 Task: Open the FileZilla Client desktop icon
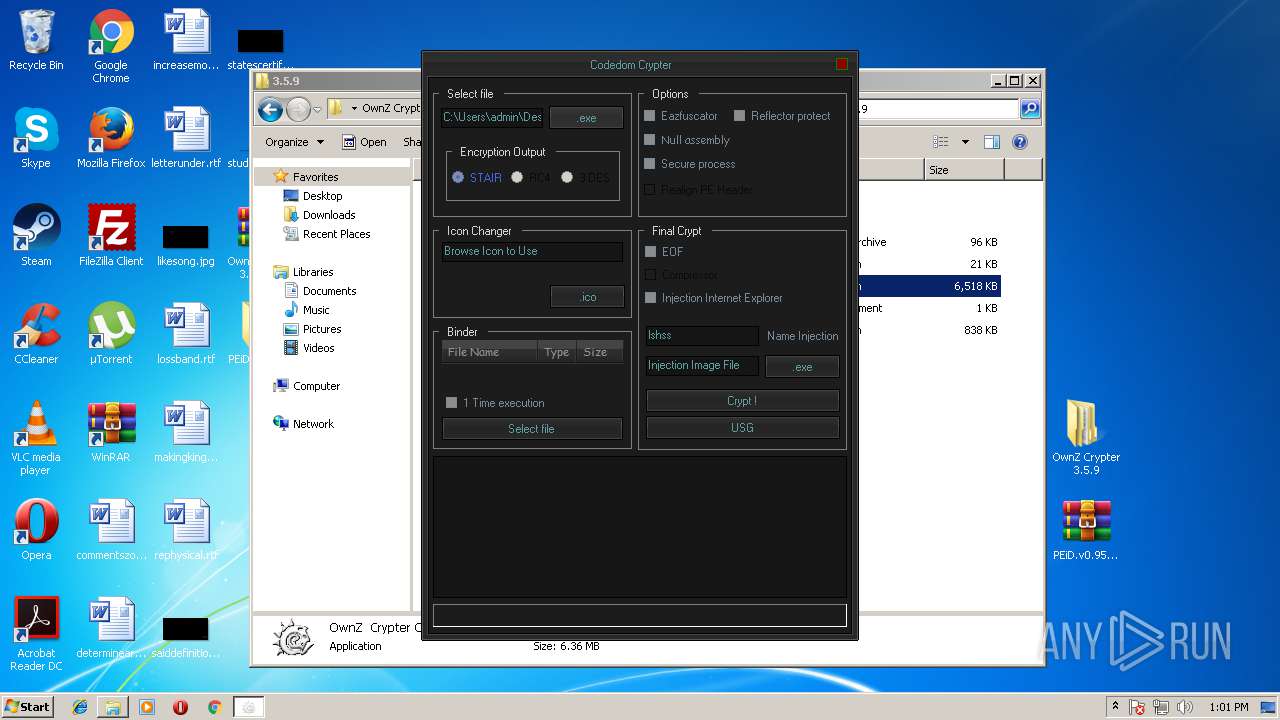111,236
